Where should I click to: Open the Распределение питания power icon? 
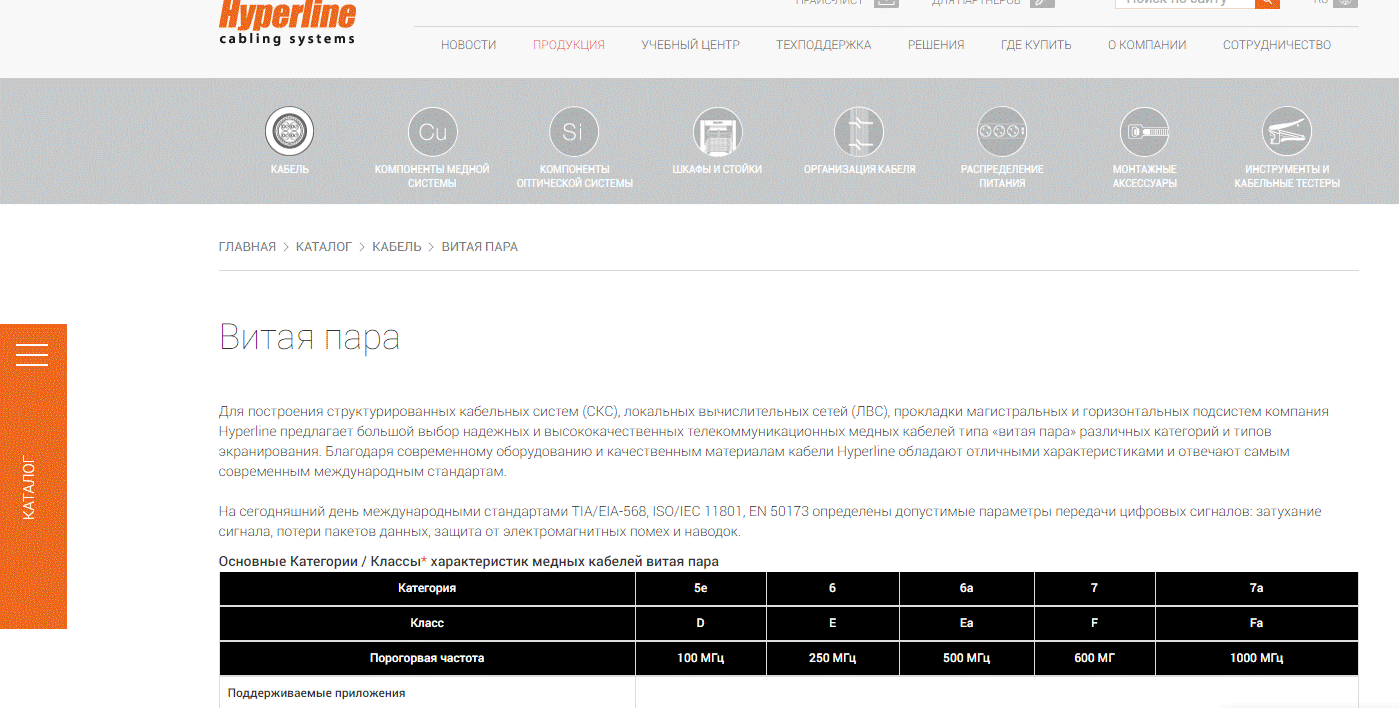click(x=1002, y=131)
